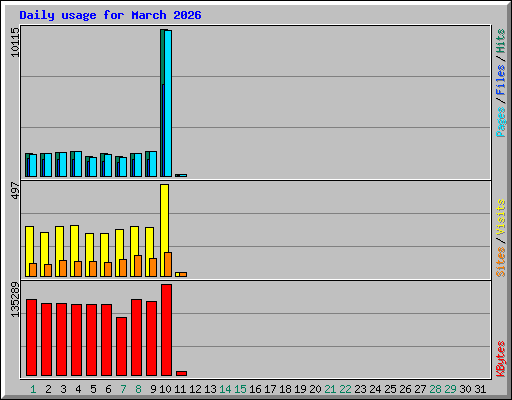Click the day 11 small red KBytes bar
Viewport: 512px width, 400px height.
(x=181, y=373)
